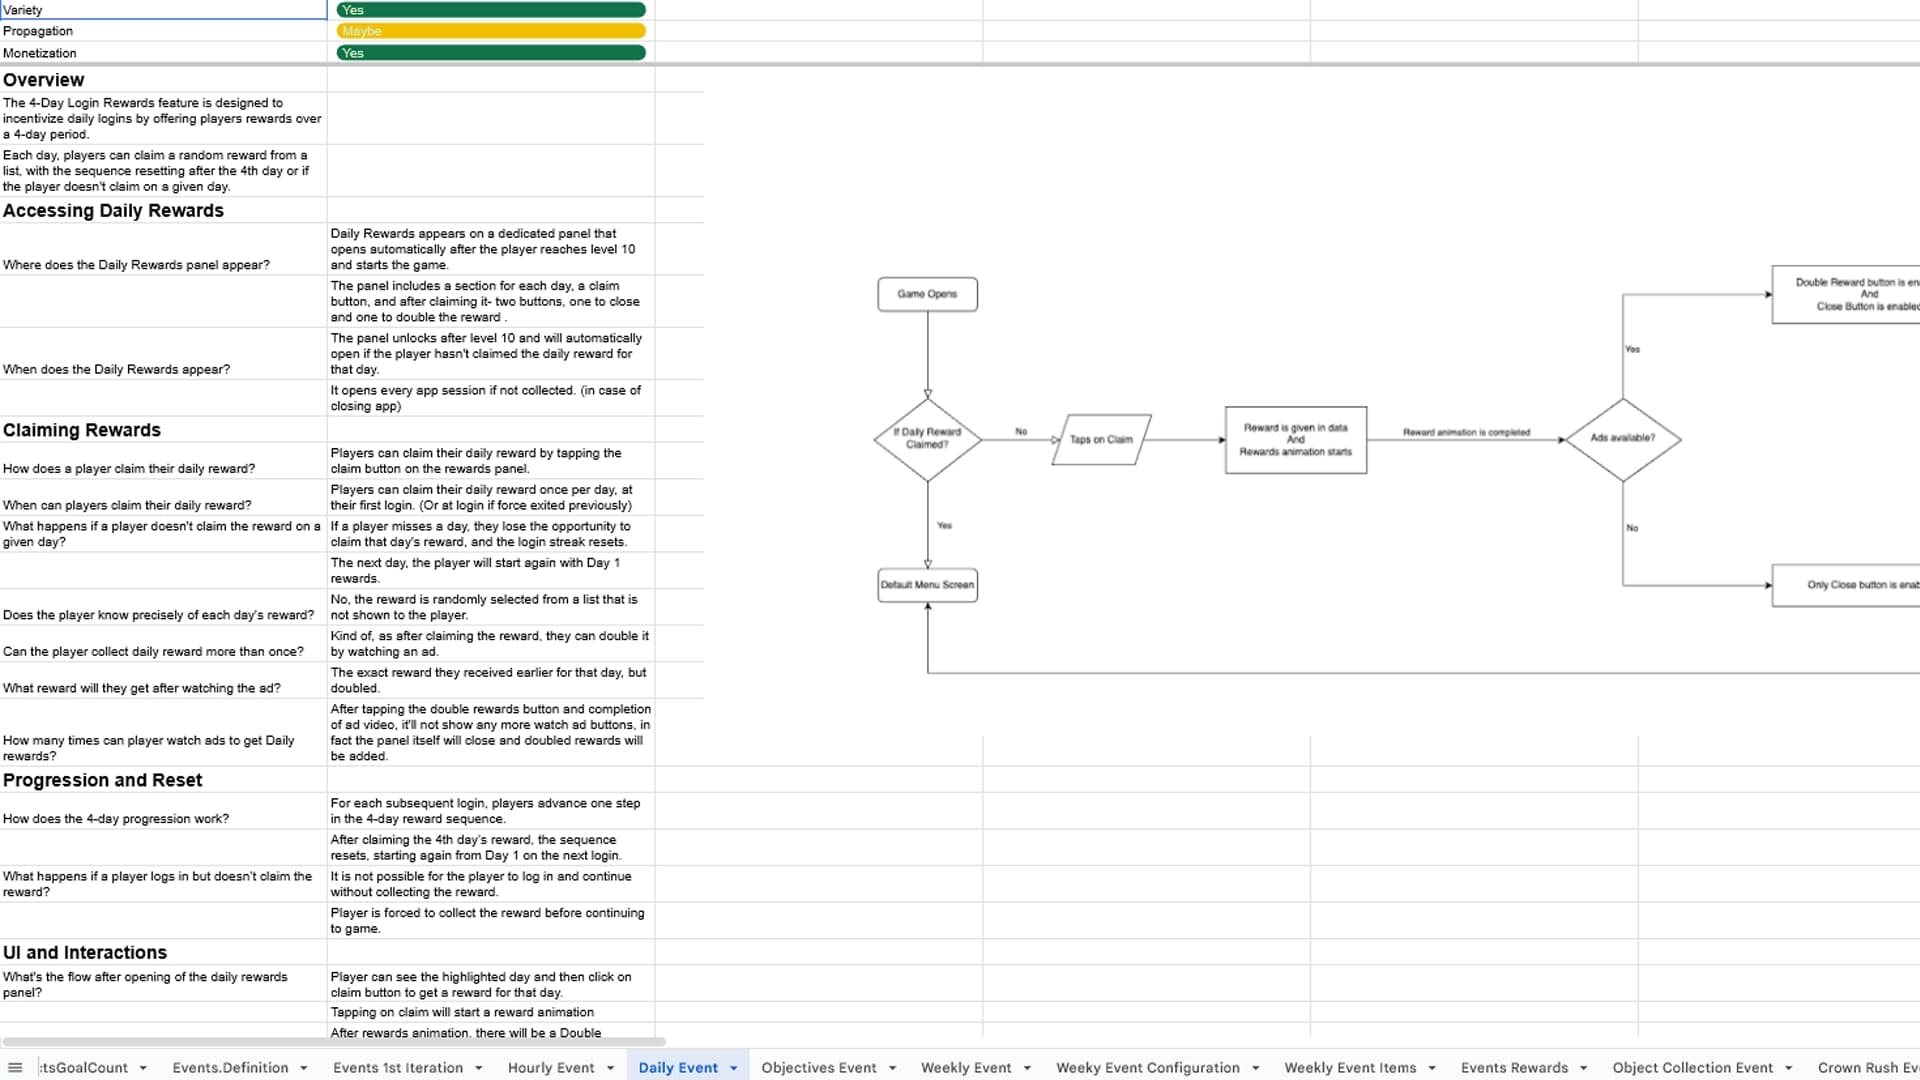This screenshot has height=1080, width=1920.
Task: Switch to the Hourly Event sheet
Action: (x=551, y=1068)
